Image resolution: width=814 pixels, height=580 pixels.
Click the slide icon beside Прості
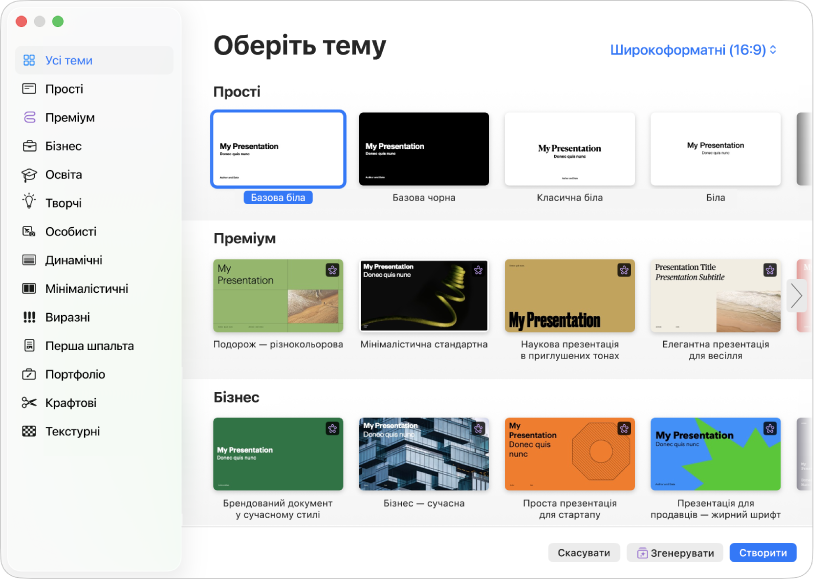[x=29, y=89]
